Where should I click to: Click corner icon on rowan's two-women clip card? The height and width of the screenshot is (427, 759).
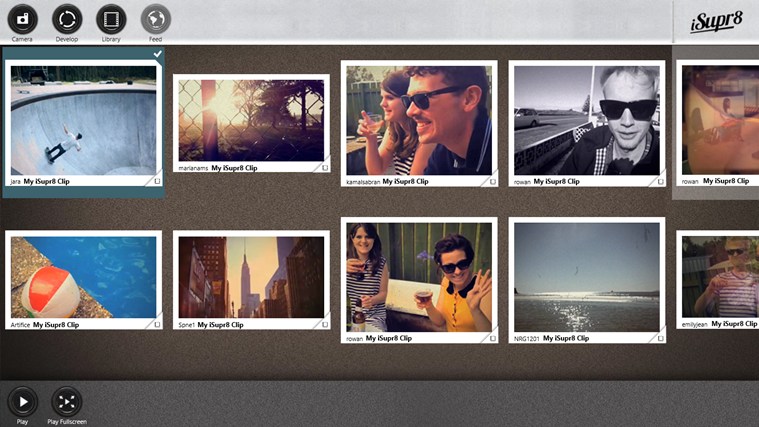click(493, 338)
